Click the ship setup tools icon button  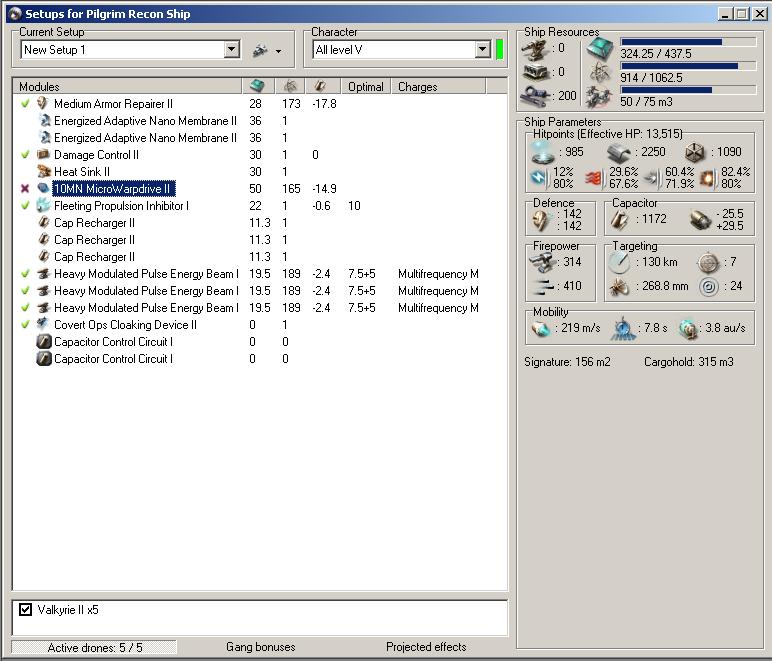click(260, 50)
